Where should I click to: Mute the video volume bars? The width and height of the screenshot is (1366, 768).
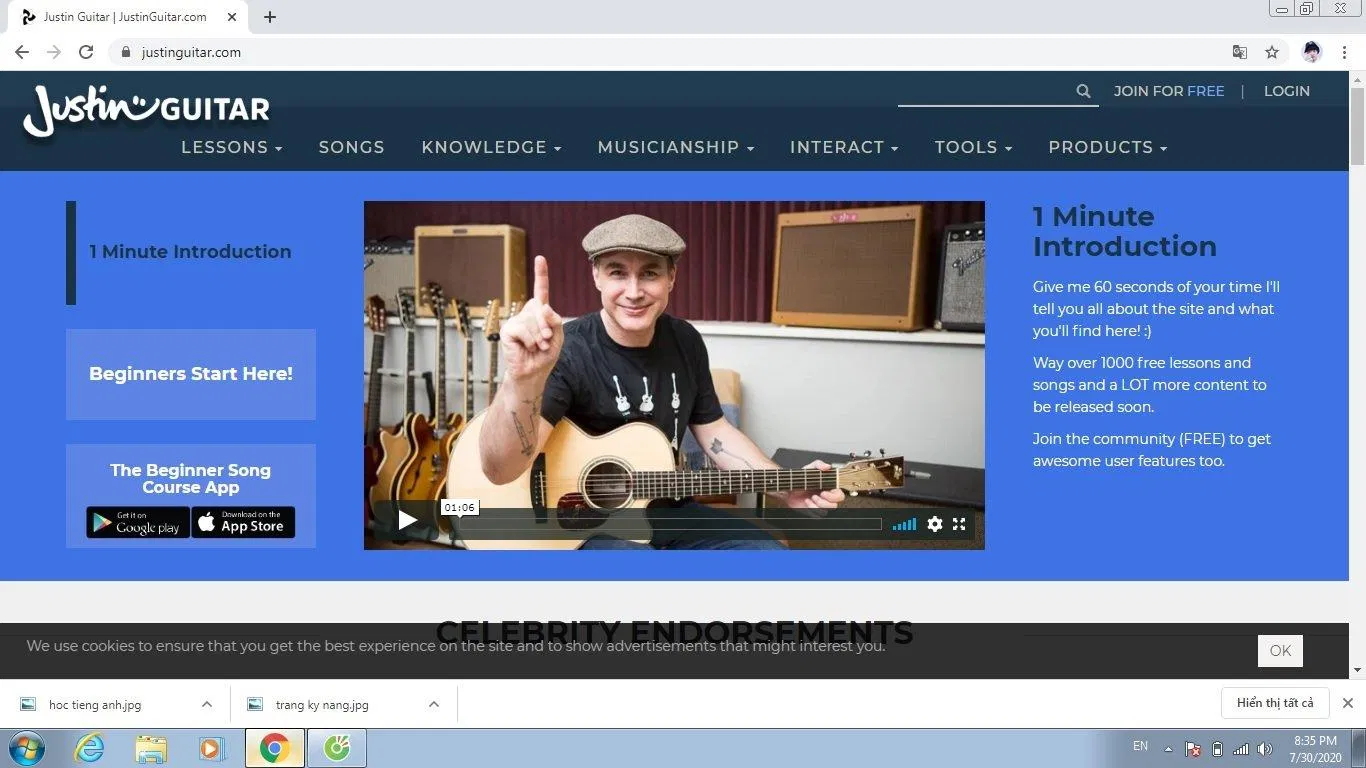[x=904, y=523]
